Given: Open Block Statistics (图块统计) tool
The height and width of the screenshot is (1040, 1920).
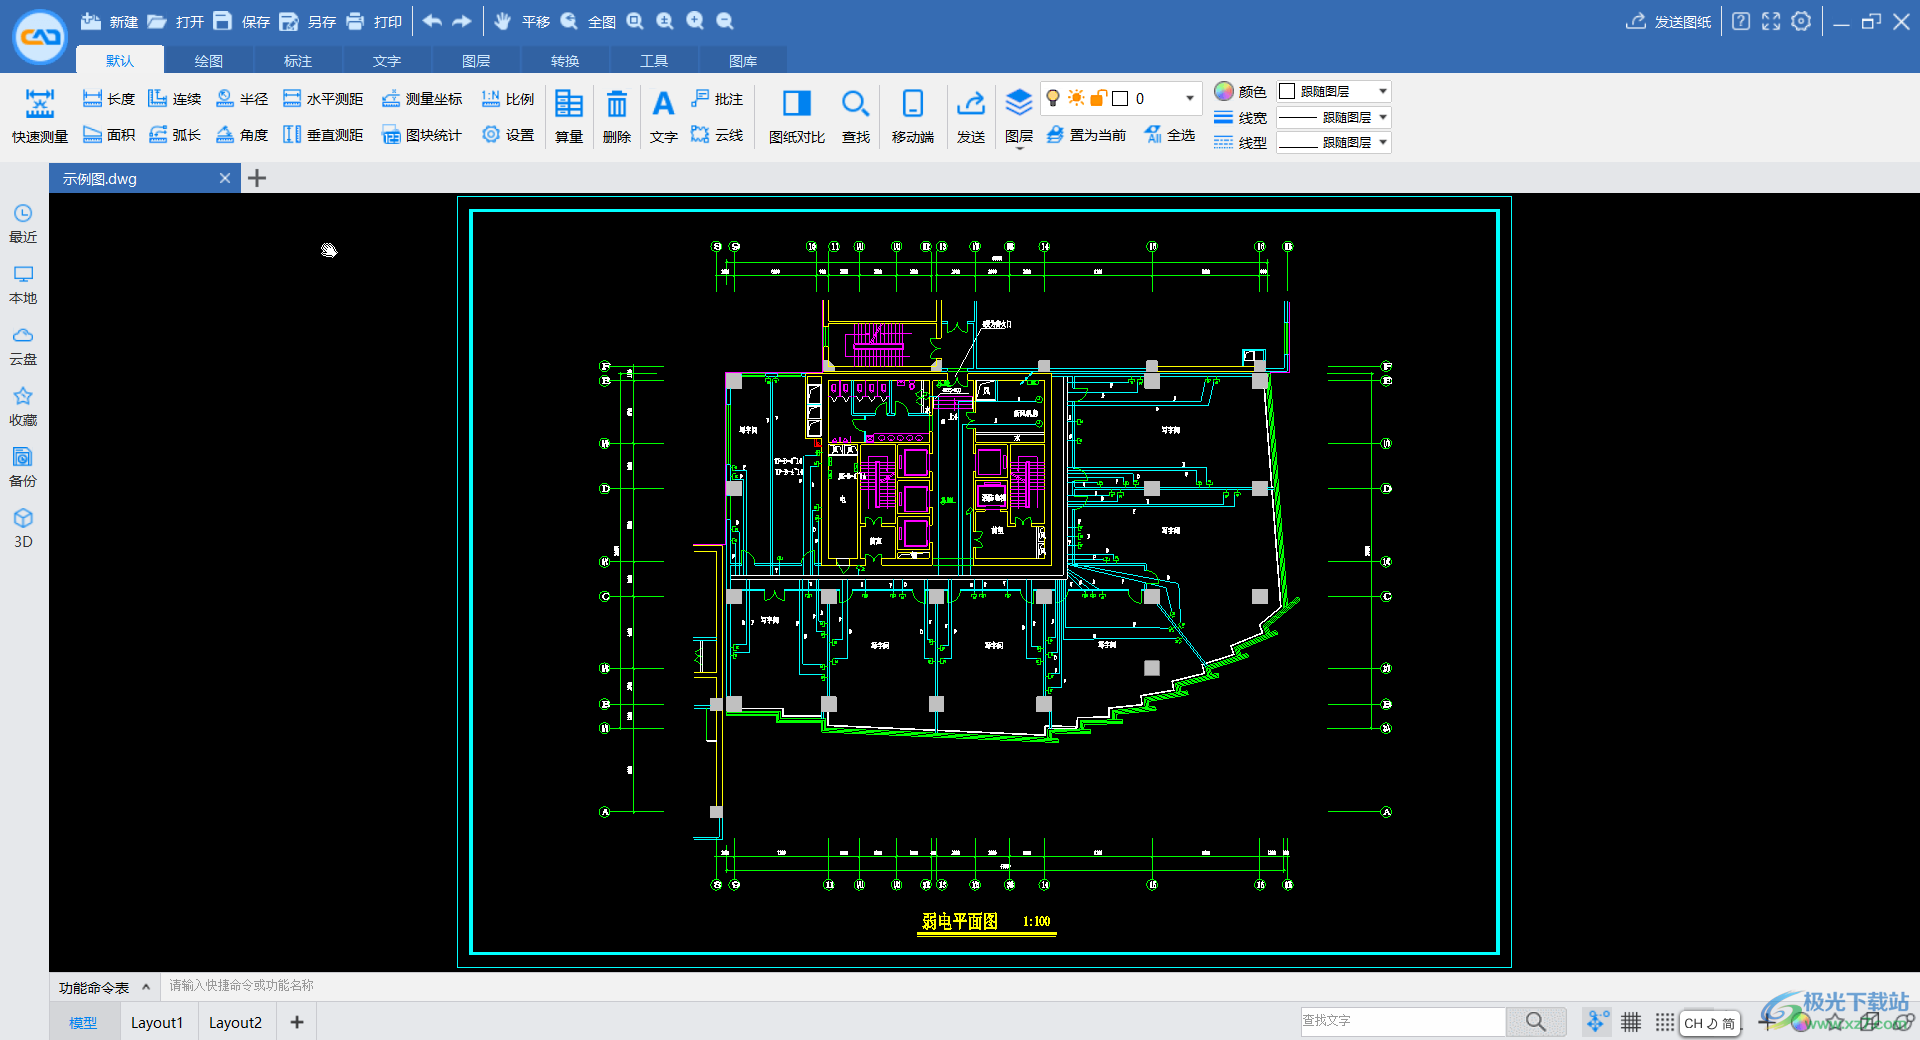Looking at the screenshot, I should (x=421, y=135).
